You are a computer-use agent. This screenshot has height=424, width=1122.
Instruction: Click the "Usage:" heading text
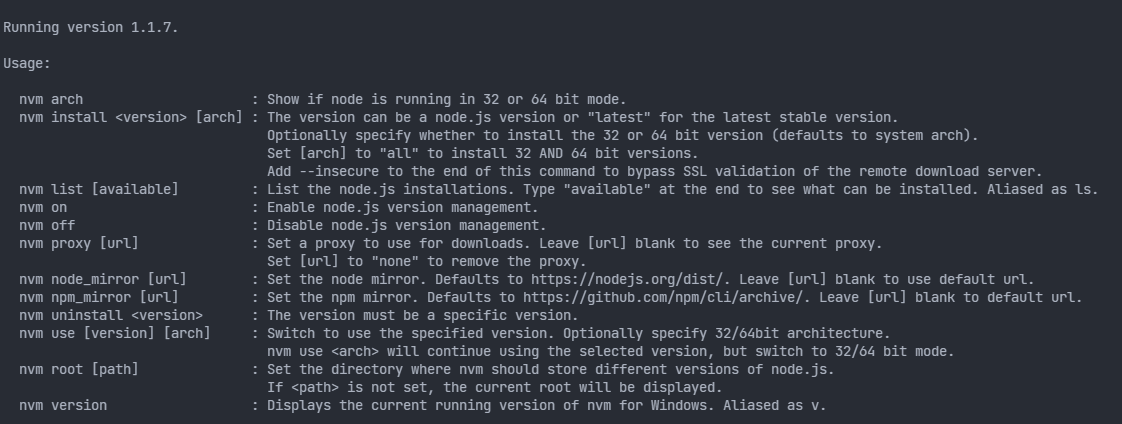27,63
